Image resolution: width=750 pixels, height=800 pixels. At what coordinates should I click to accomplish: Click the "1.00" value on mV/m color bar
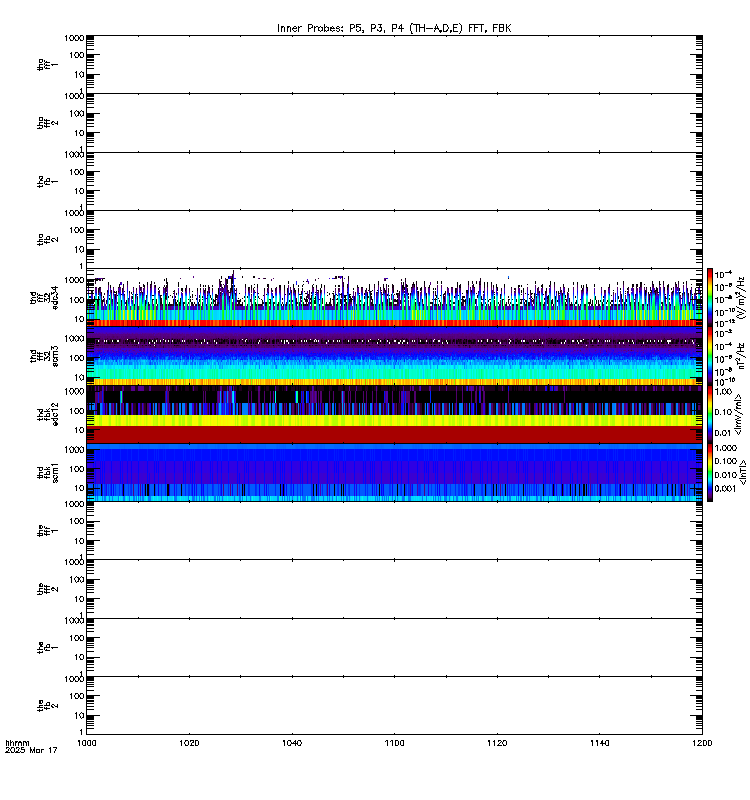point(723,392)
